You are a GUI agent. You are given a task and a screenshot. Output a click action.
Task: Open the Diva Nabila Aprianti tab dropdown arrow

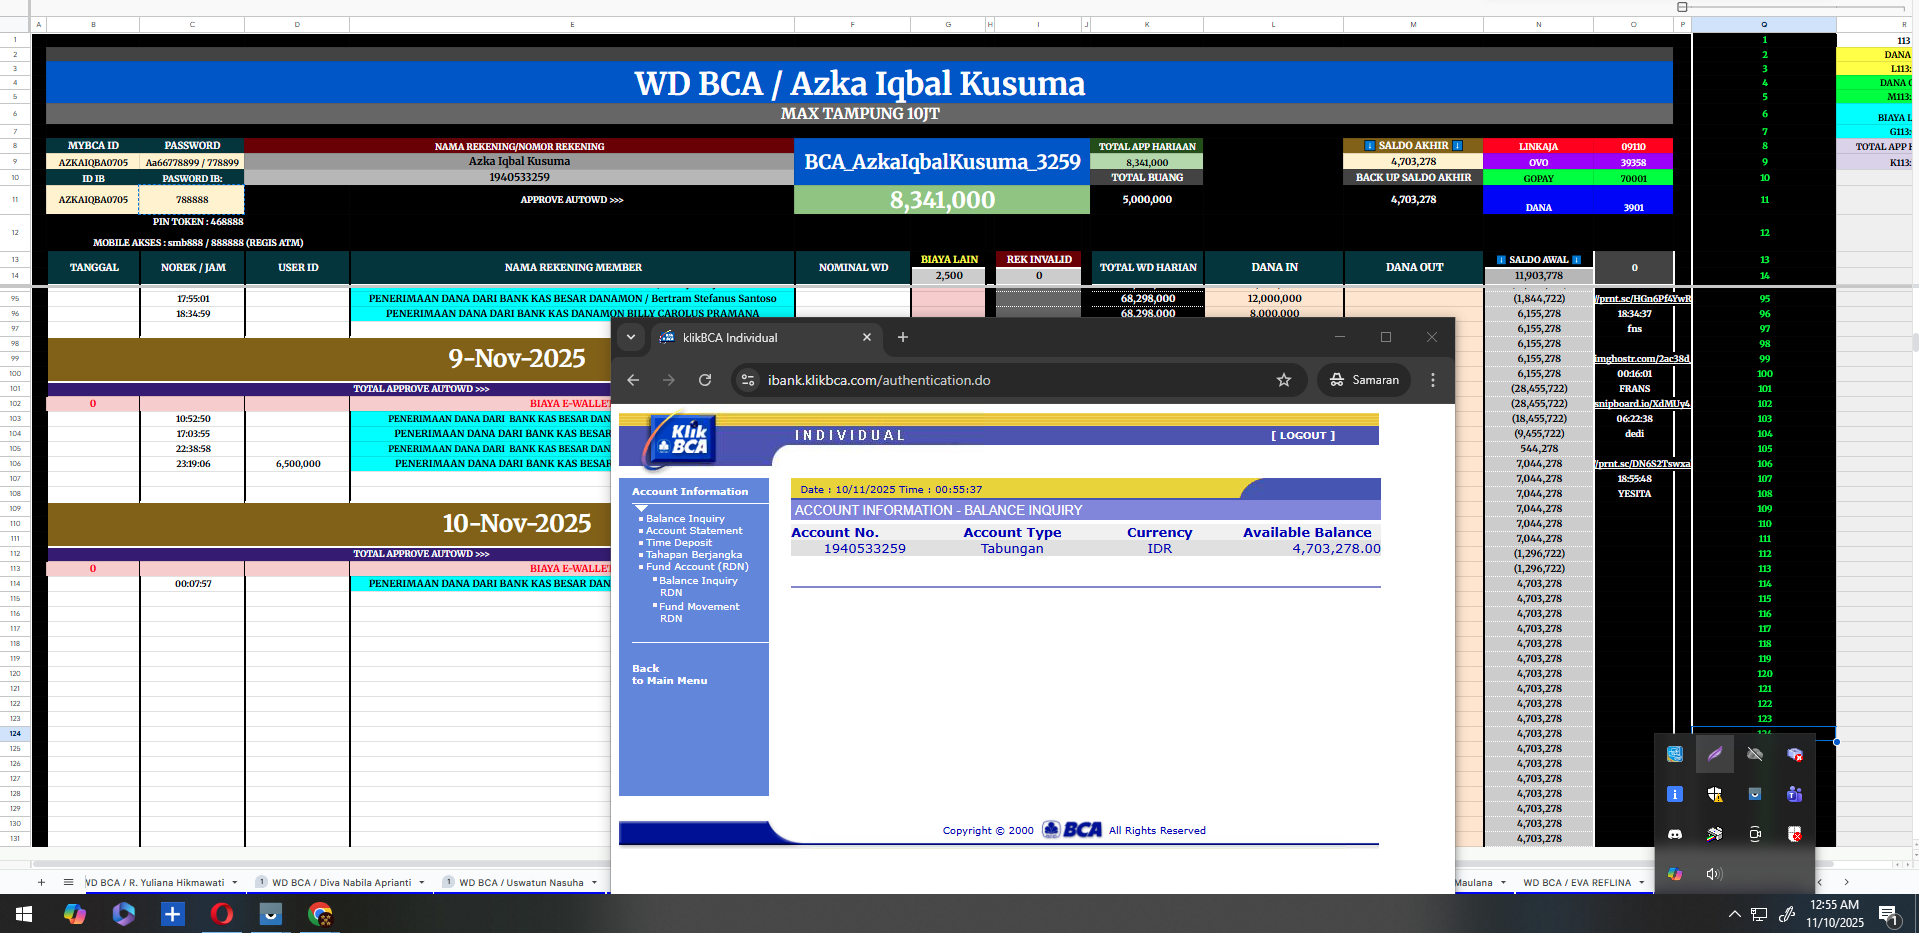tap(422, 883)
